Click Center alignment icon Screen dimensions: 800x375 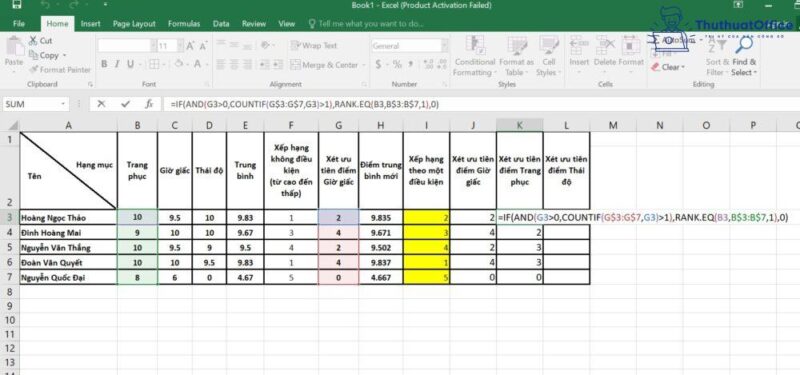234,65
